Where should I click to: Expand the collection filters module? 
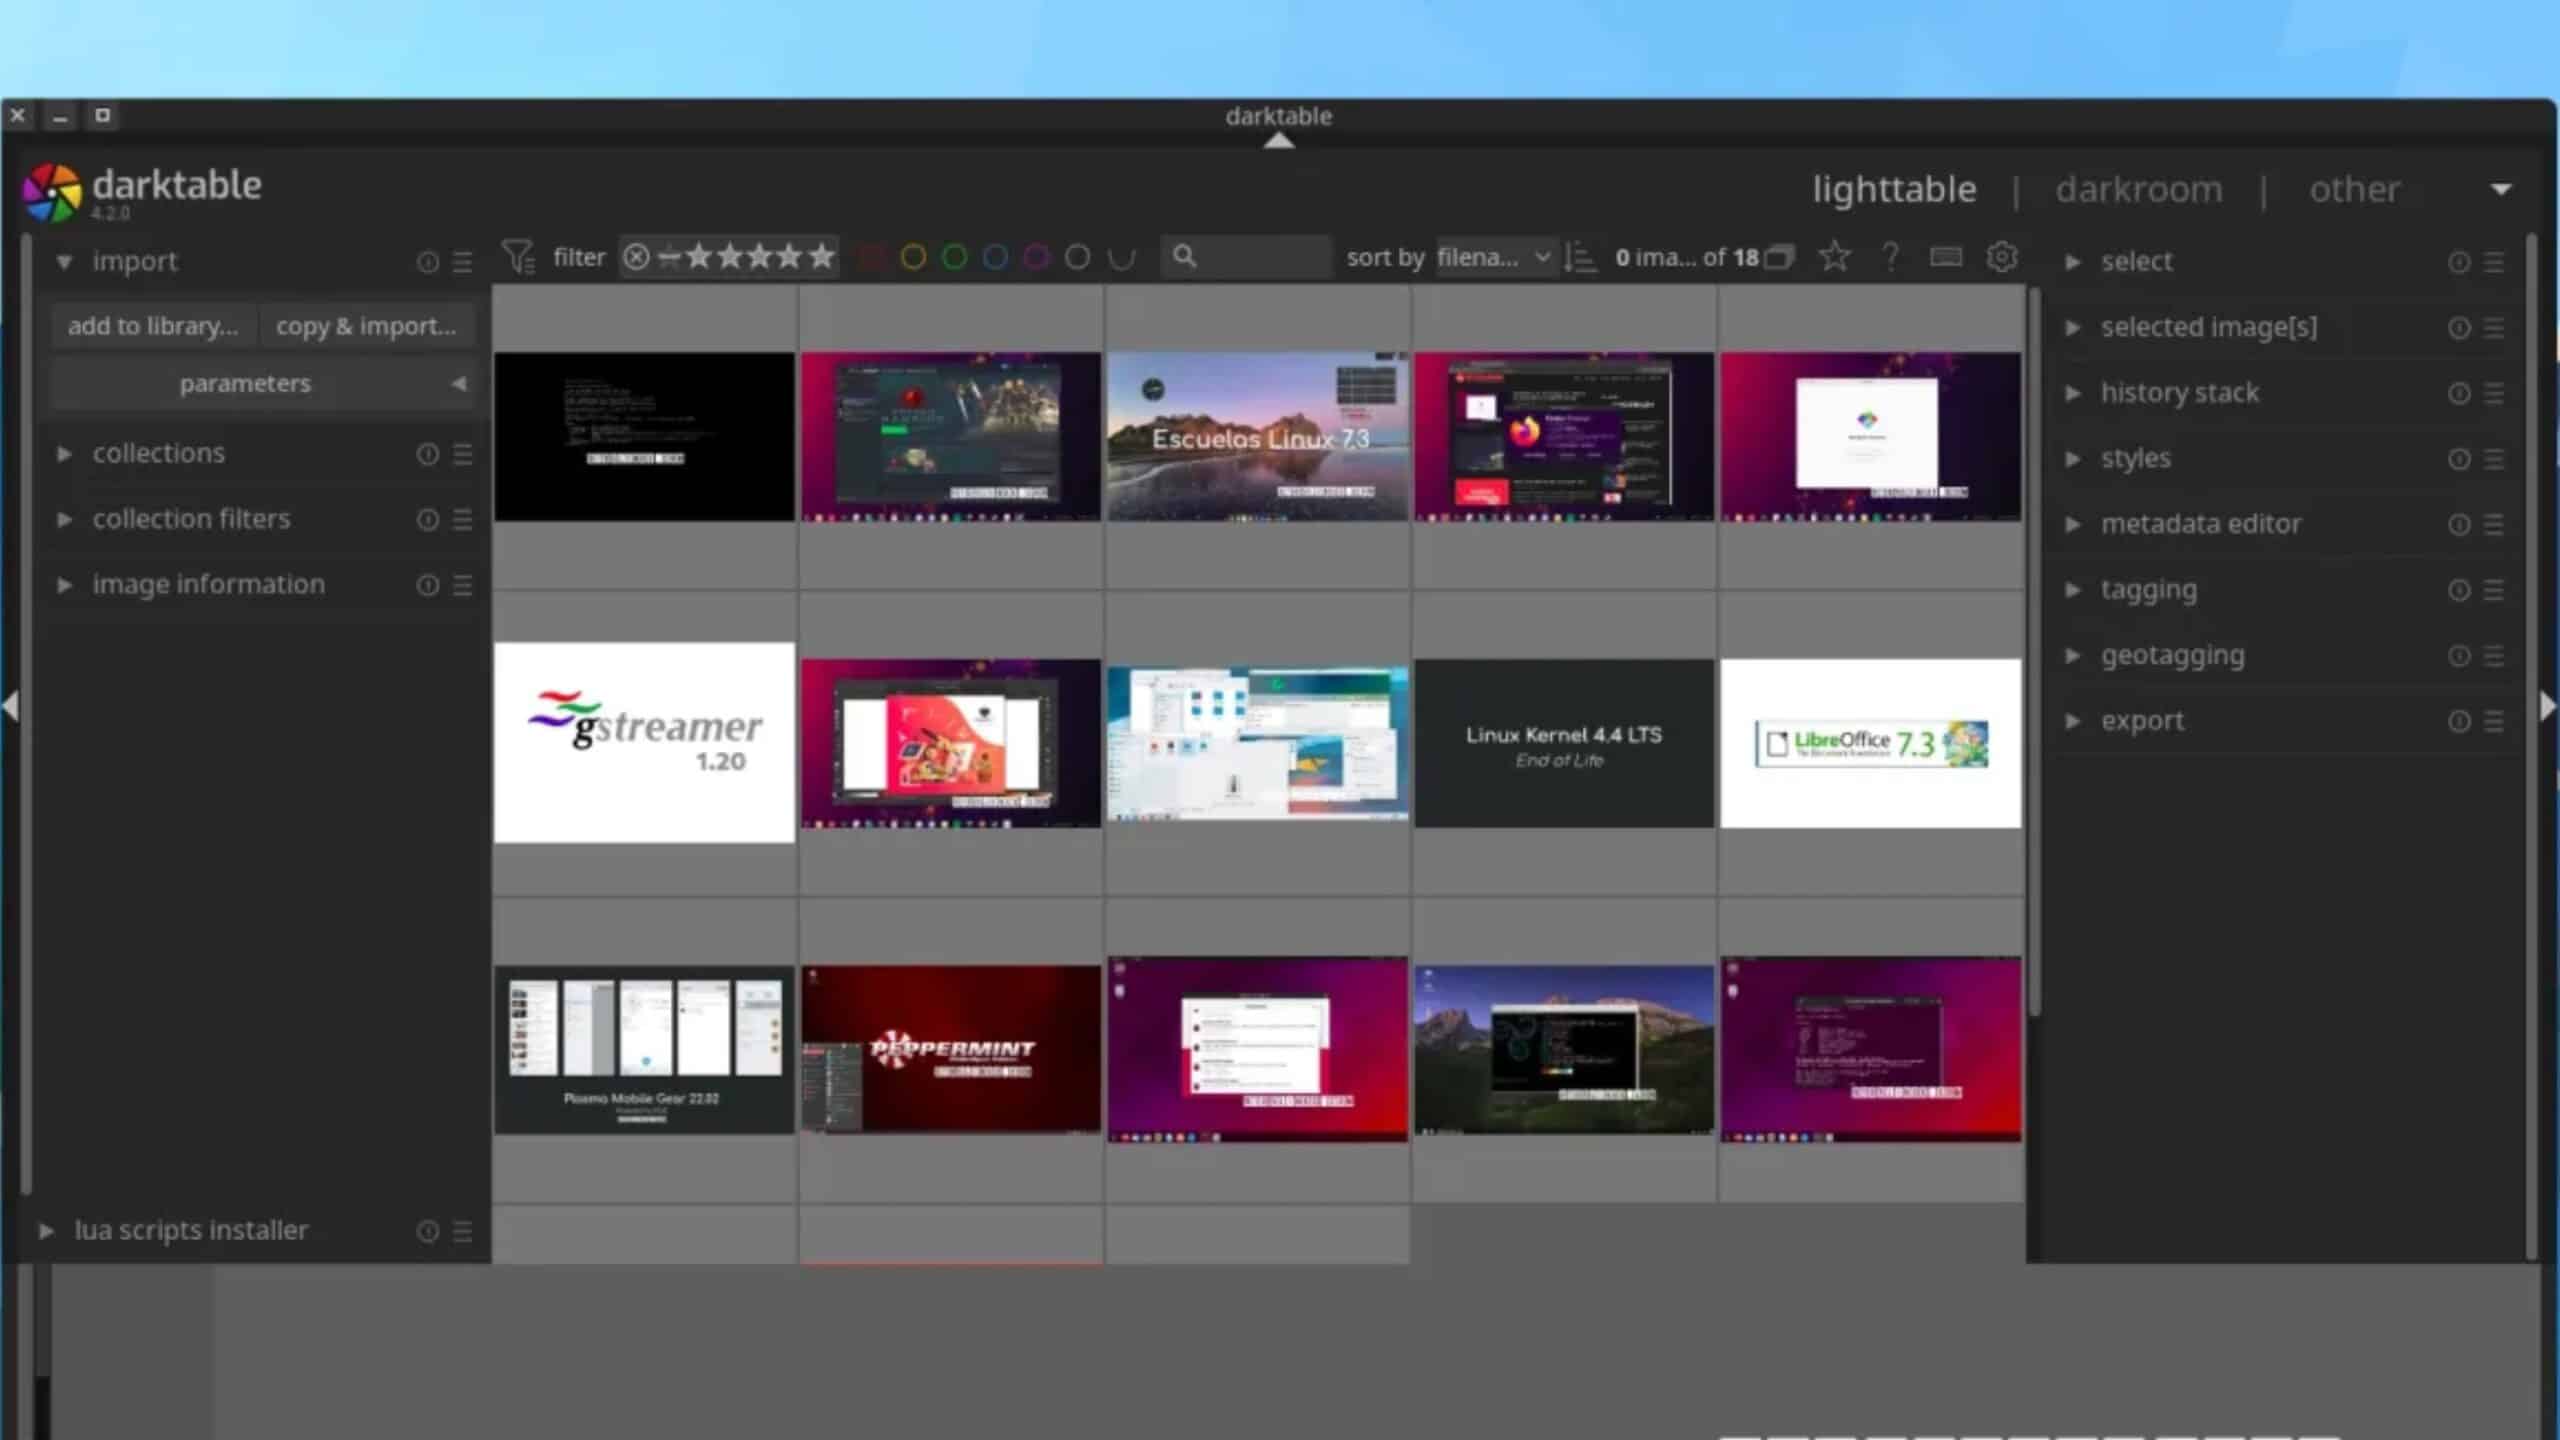[x=64, y=520]
